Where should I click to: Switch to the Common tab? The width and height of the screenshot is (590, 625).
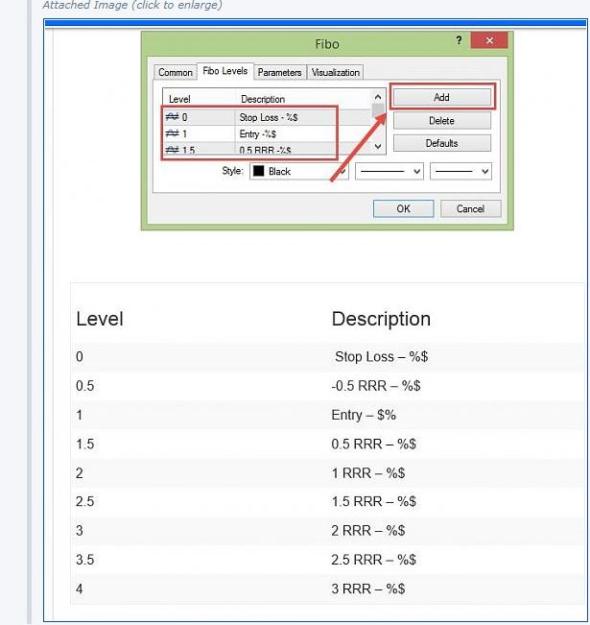tap(175, 73)
